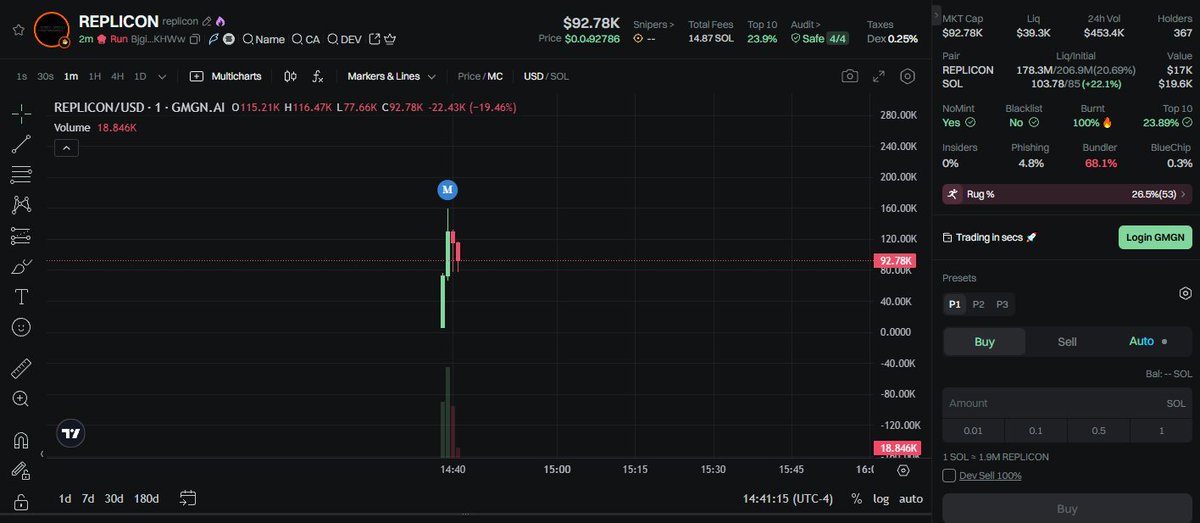Toggle lock all drawing tools
The height and width of the screenshot is (523, 1200).
[x=21, y=502]
